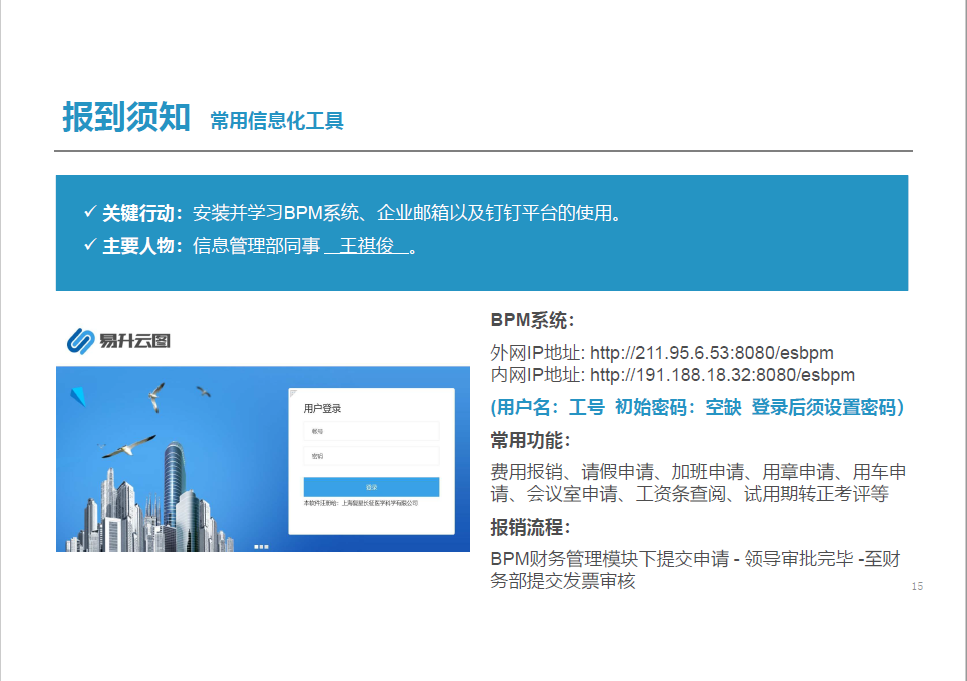Image resolution: width=967 pixels, height=681 pixels.
Task: Click the 密码 password input field
Action: (371, 456)
